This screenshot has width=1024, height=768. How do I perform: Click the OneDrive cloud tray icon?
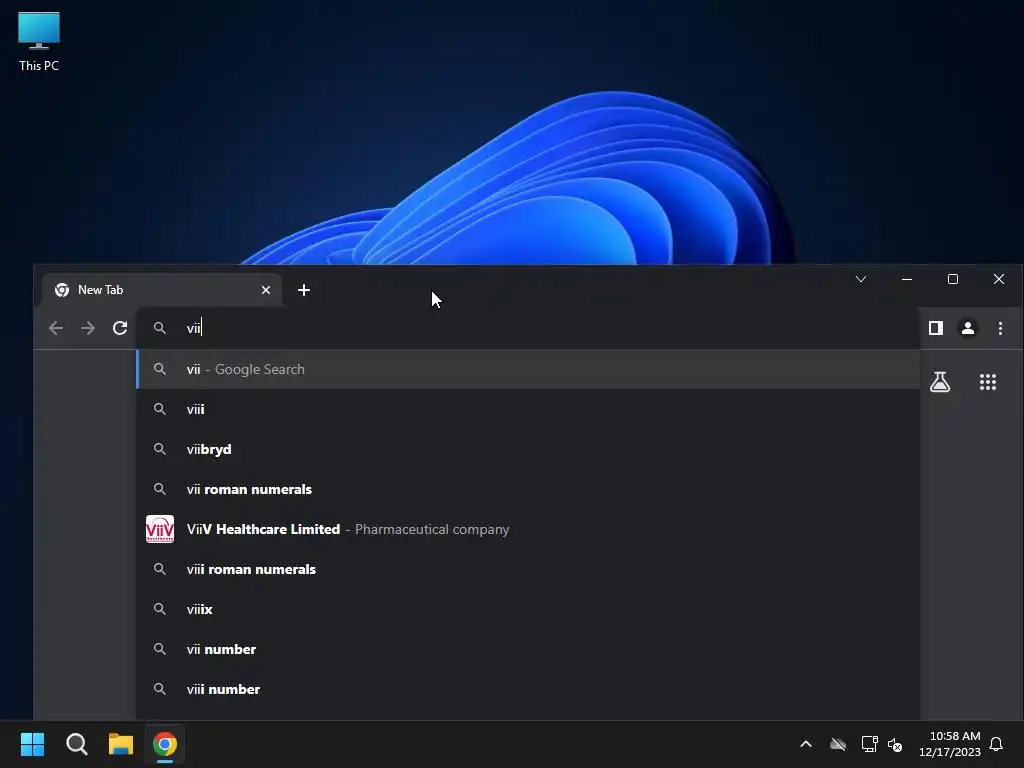(x=838, y=744)
